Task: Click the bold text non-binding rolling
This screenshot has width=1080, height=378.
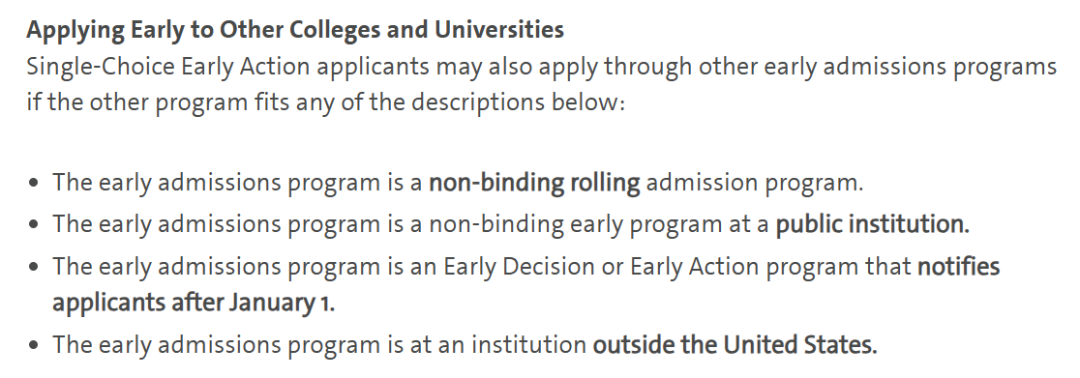Action: coord(534,182)
